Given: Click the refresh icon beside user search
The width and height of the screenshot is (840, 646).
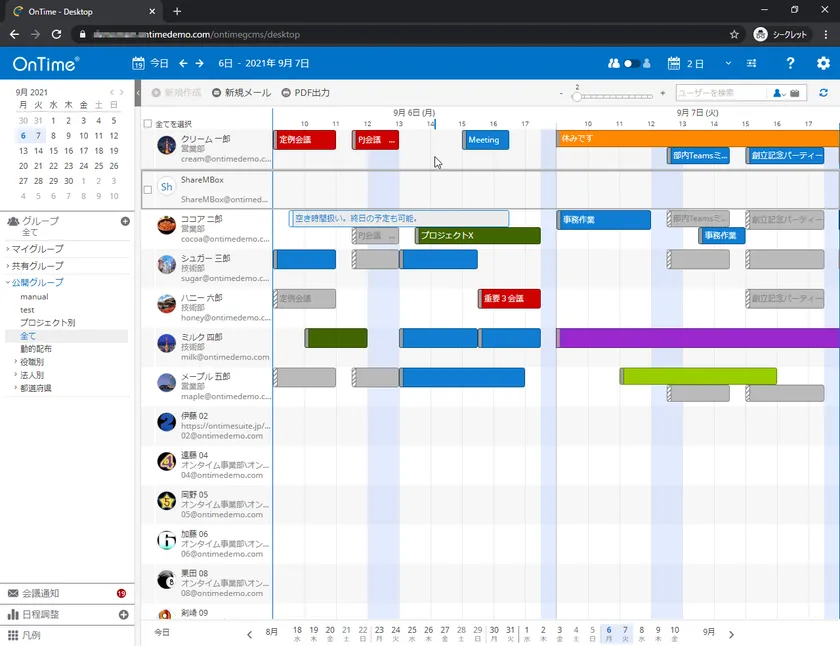Looking at the screenshot, I should [823, 93].
